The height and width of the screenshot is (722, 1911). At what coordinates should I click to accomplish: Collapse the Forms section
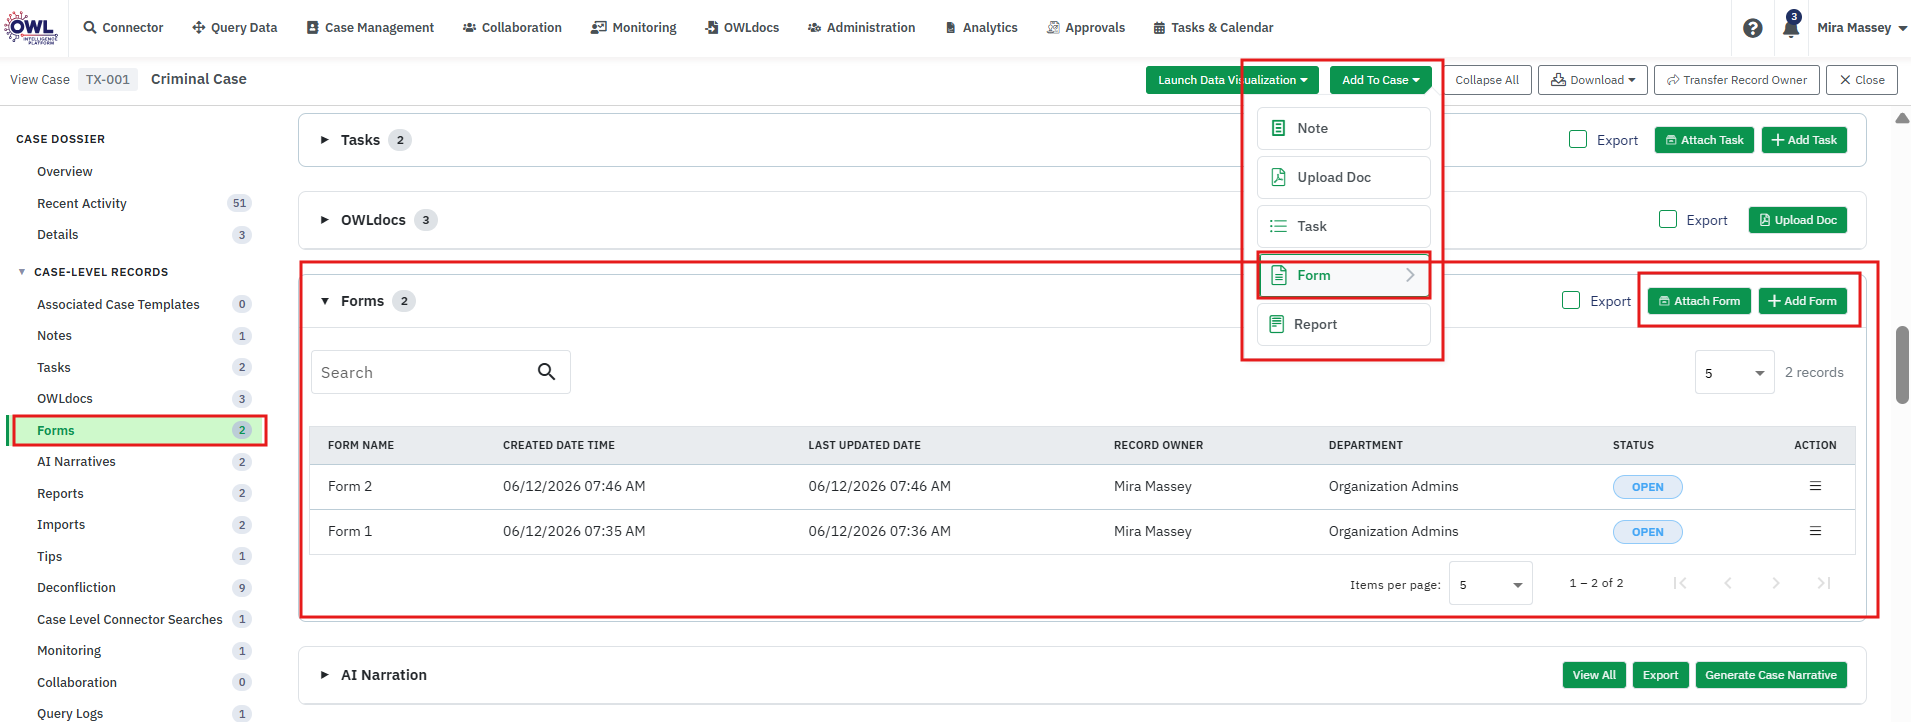click(324, 301)
